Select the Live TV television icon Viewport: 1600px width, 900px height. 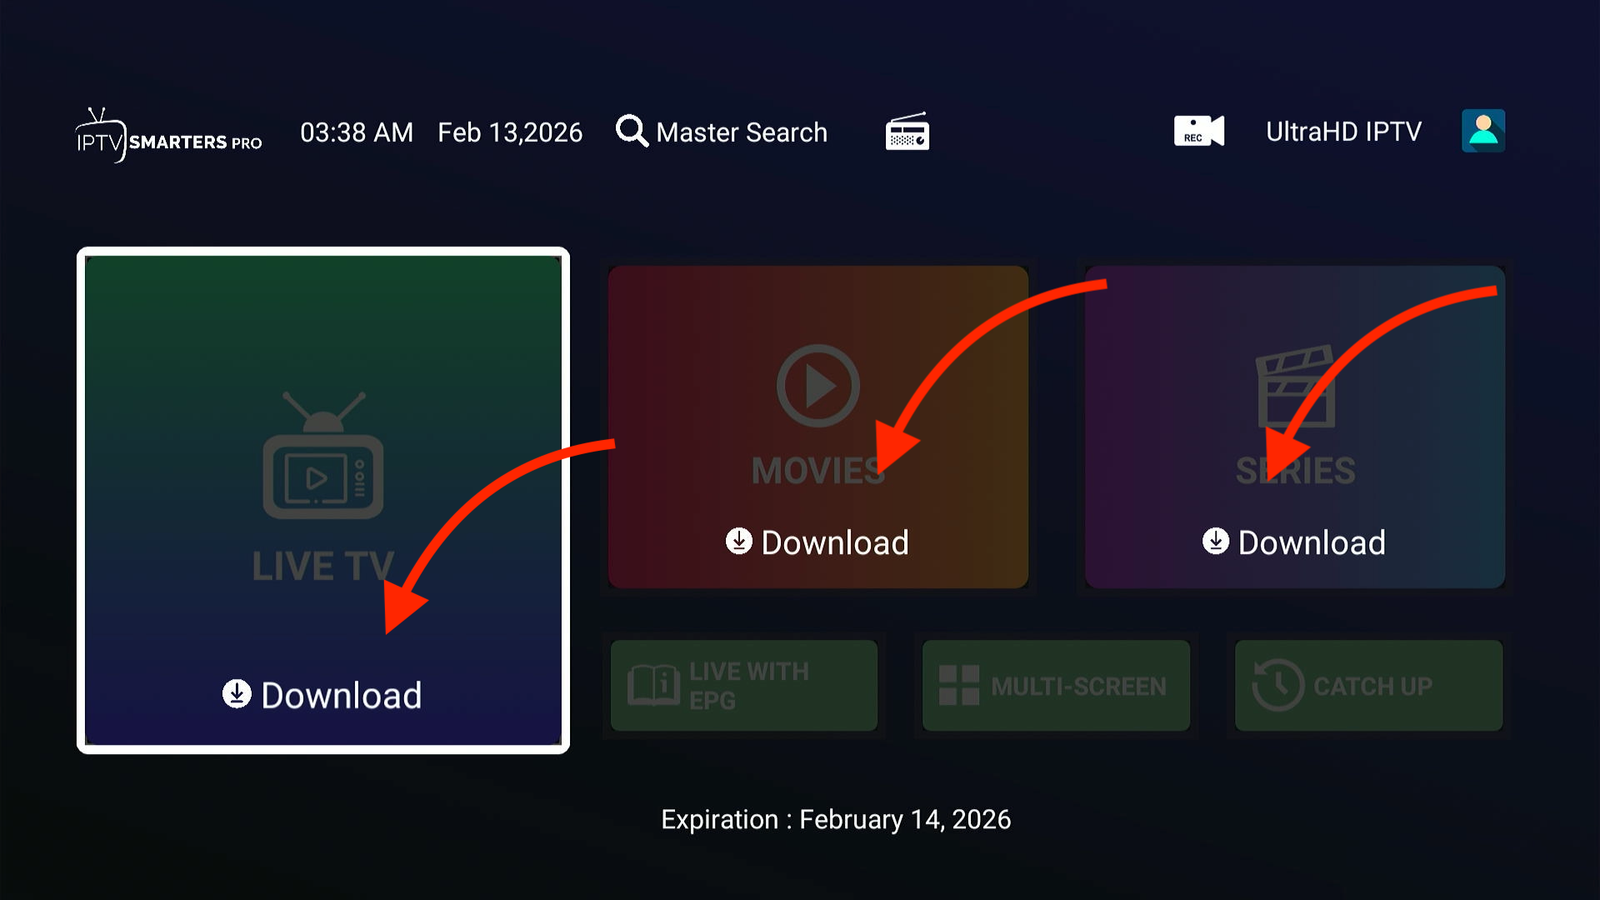click(322, 470)
